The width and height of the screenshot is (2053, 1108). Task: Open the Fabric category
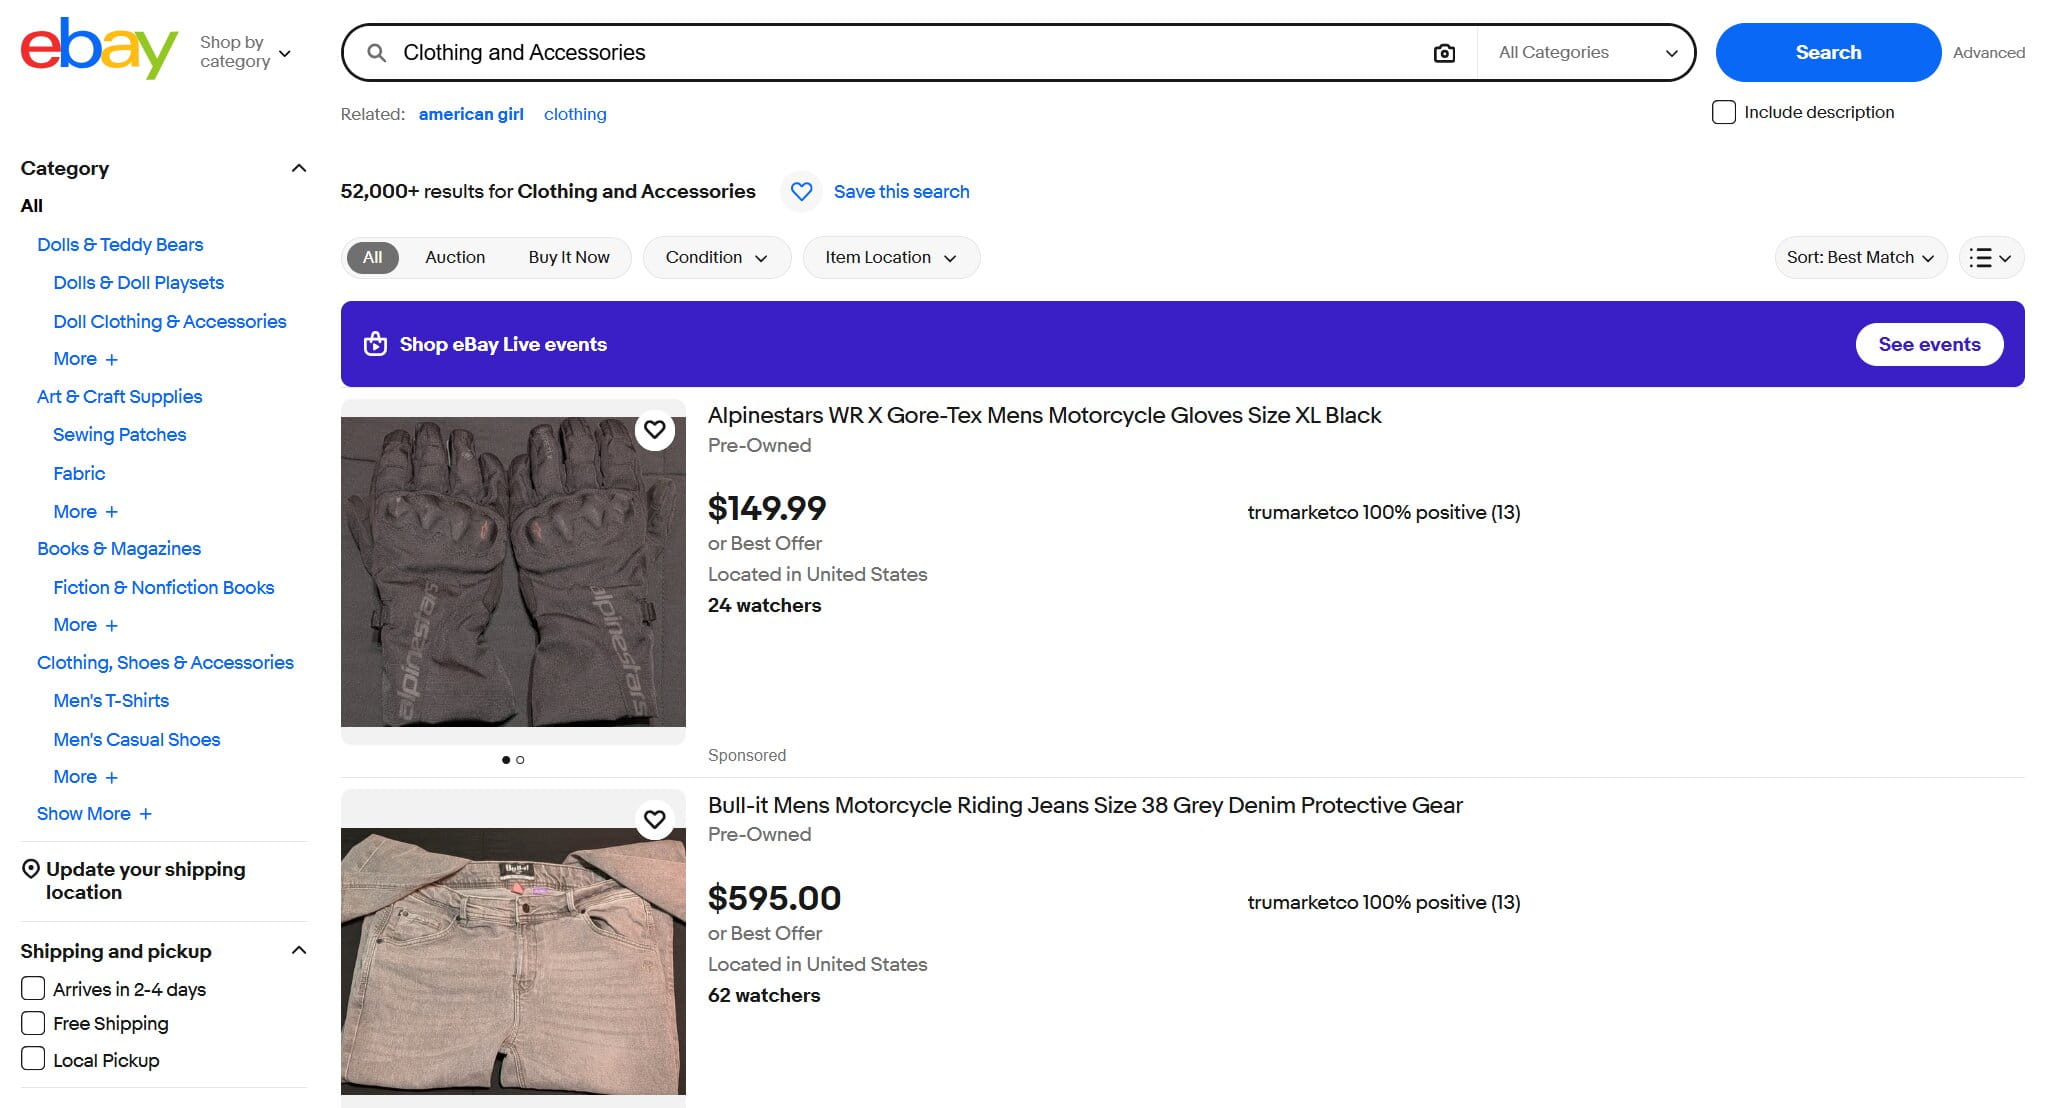pyautogui.click(x=79, y=474)
